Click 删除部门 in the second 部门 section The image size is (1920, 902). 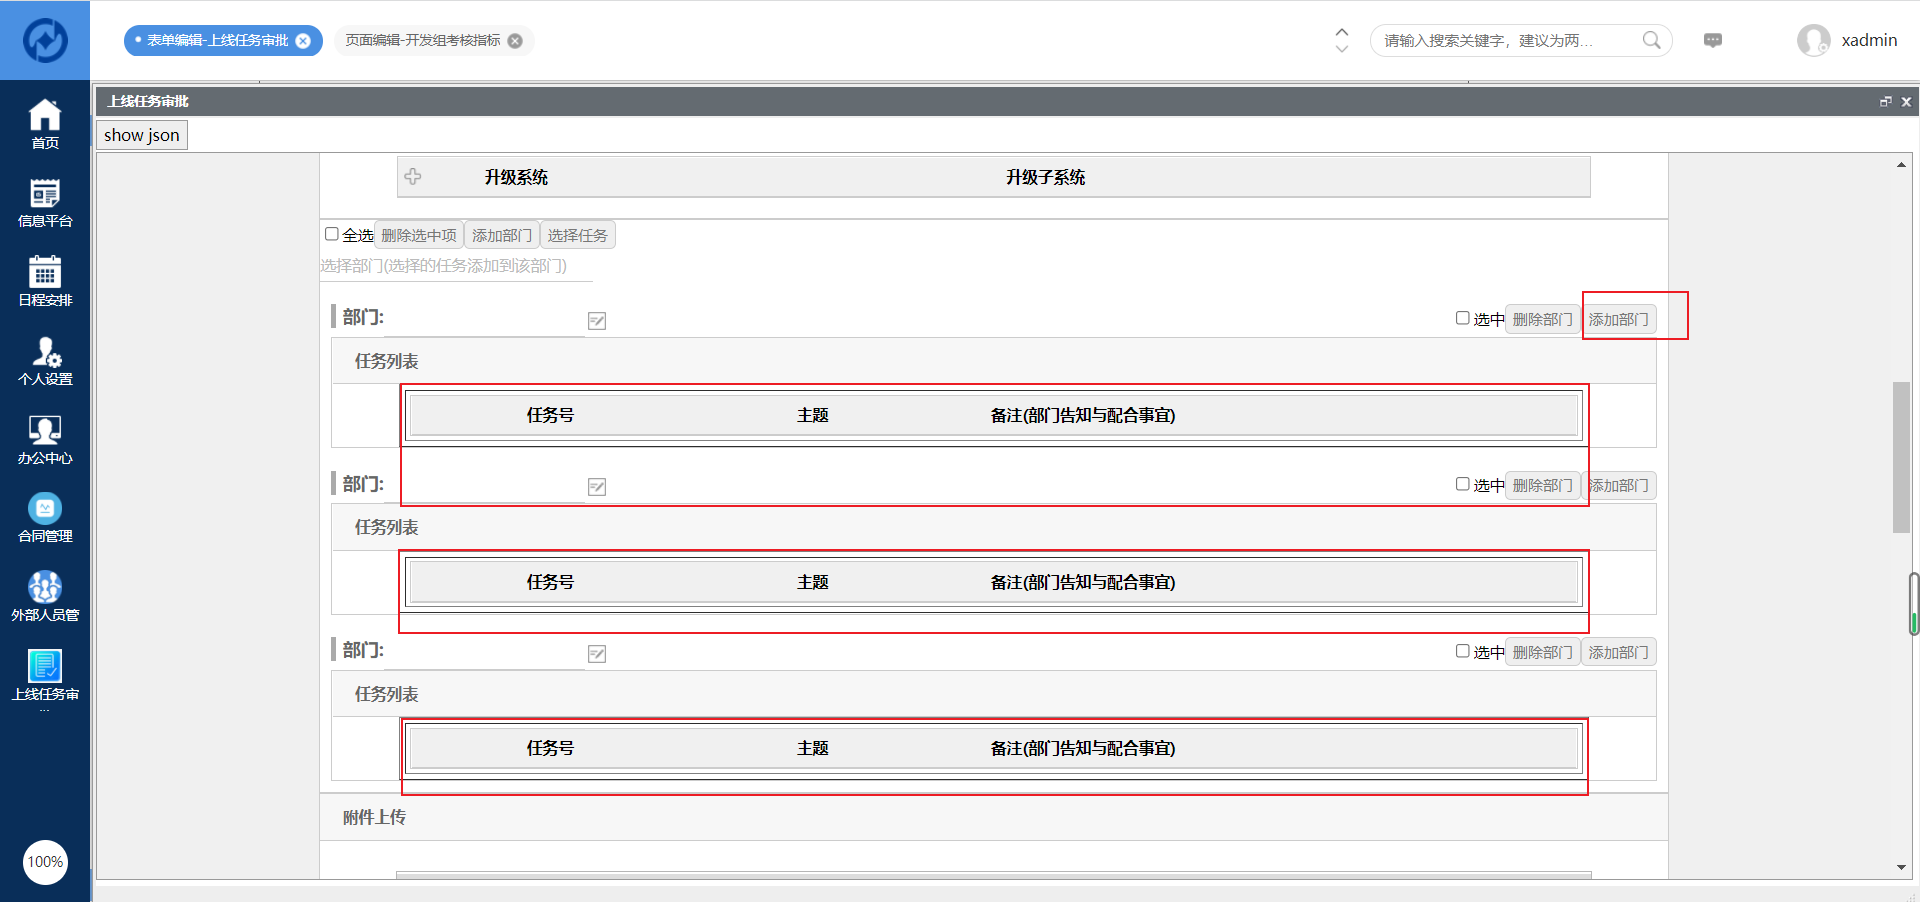coord(1543,485)
